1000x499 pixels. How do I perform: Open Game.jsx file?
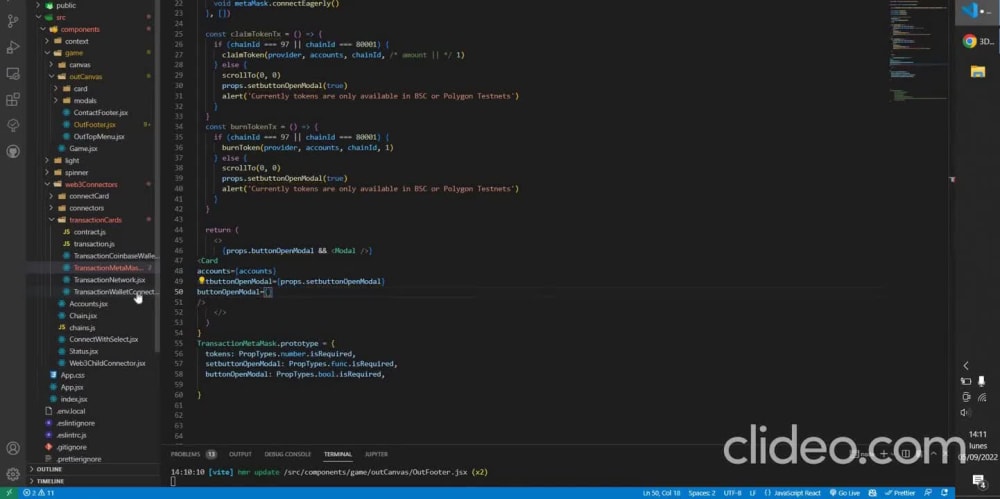coord(83,149)
